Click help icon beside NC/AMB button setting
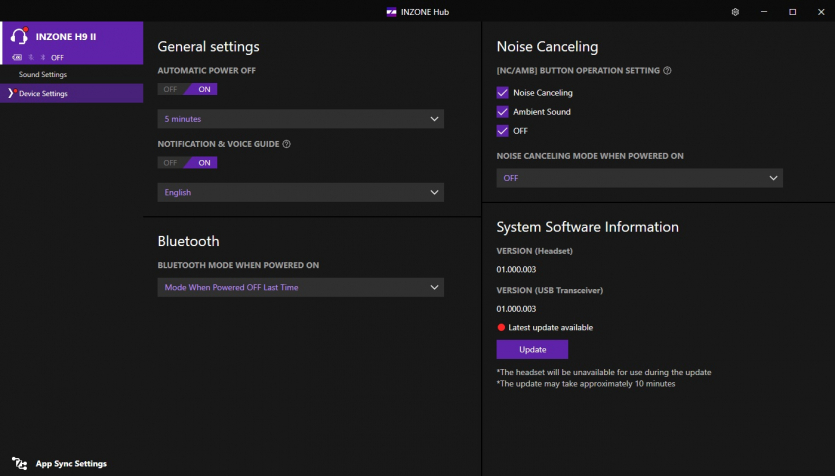The height and width of the screenshot is (476, 835). pos(667,71)
